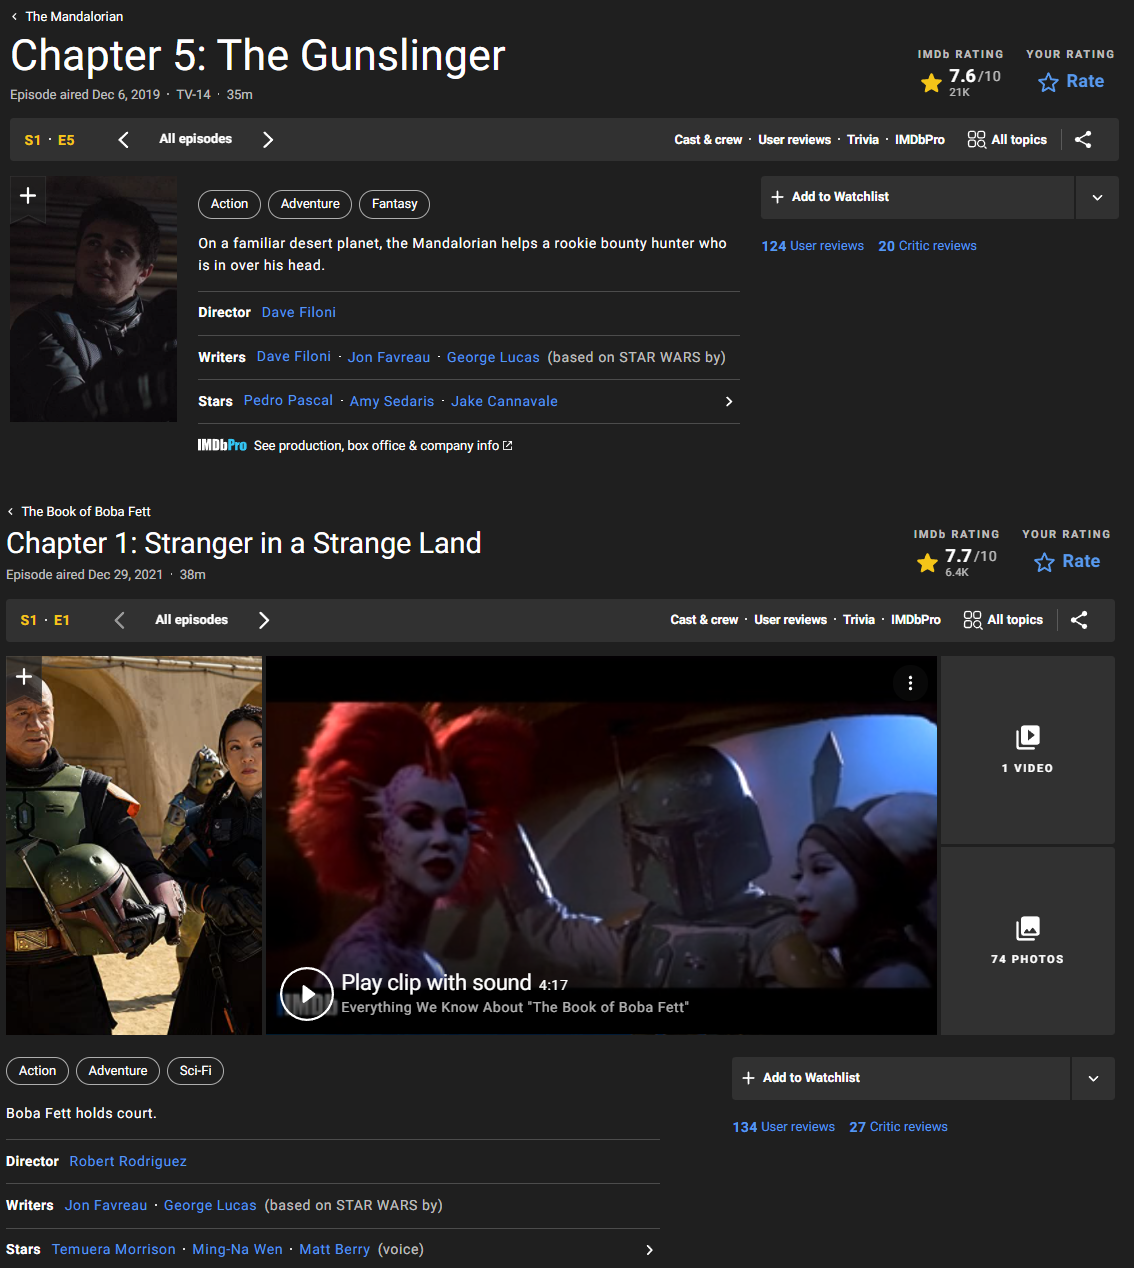
Task: See production, box office & company info
Action: click(383, 446)
